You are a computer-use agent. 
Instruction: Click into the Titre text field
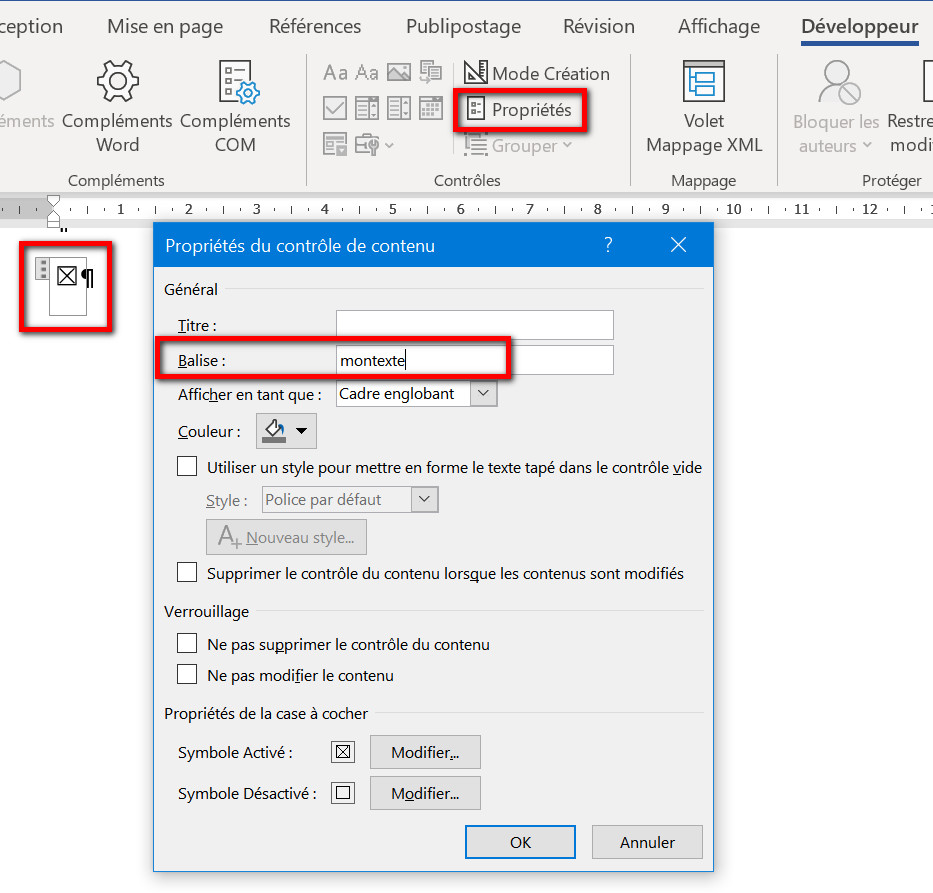(474, 325)
